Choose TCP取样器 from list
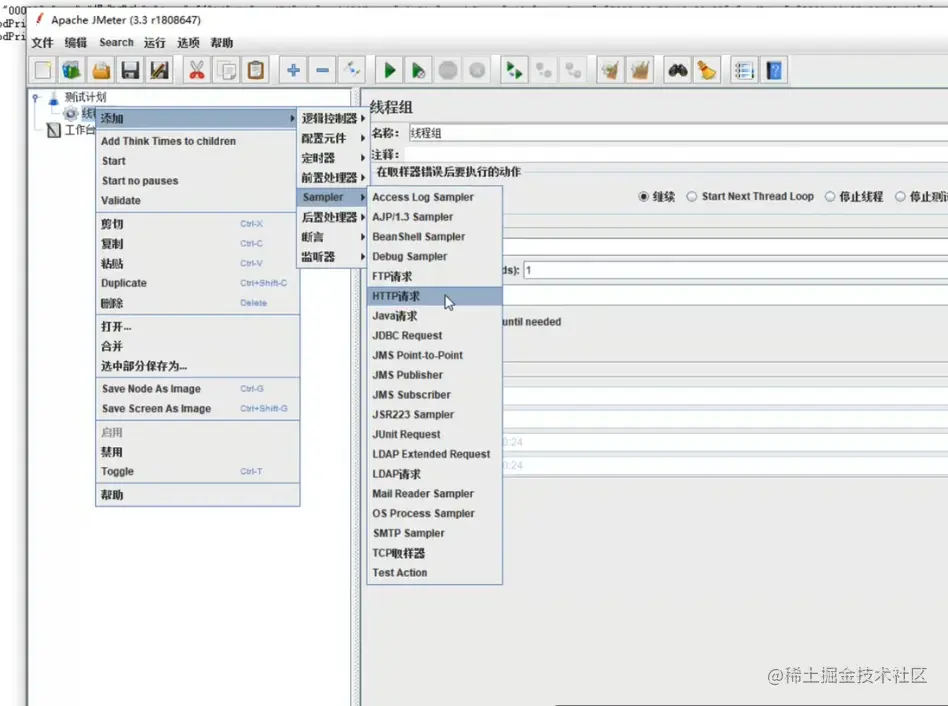 click(435, 553)
